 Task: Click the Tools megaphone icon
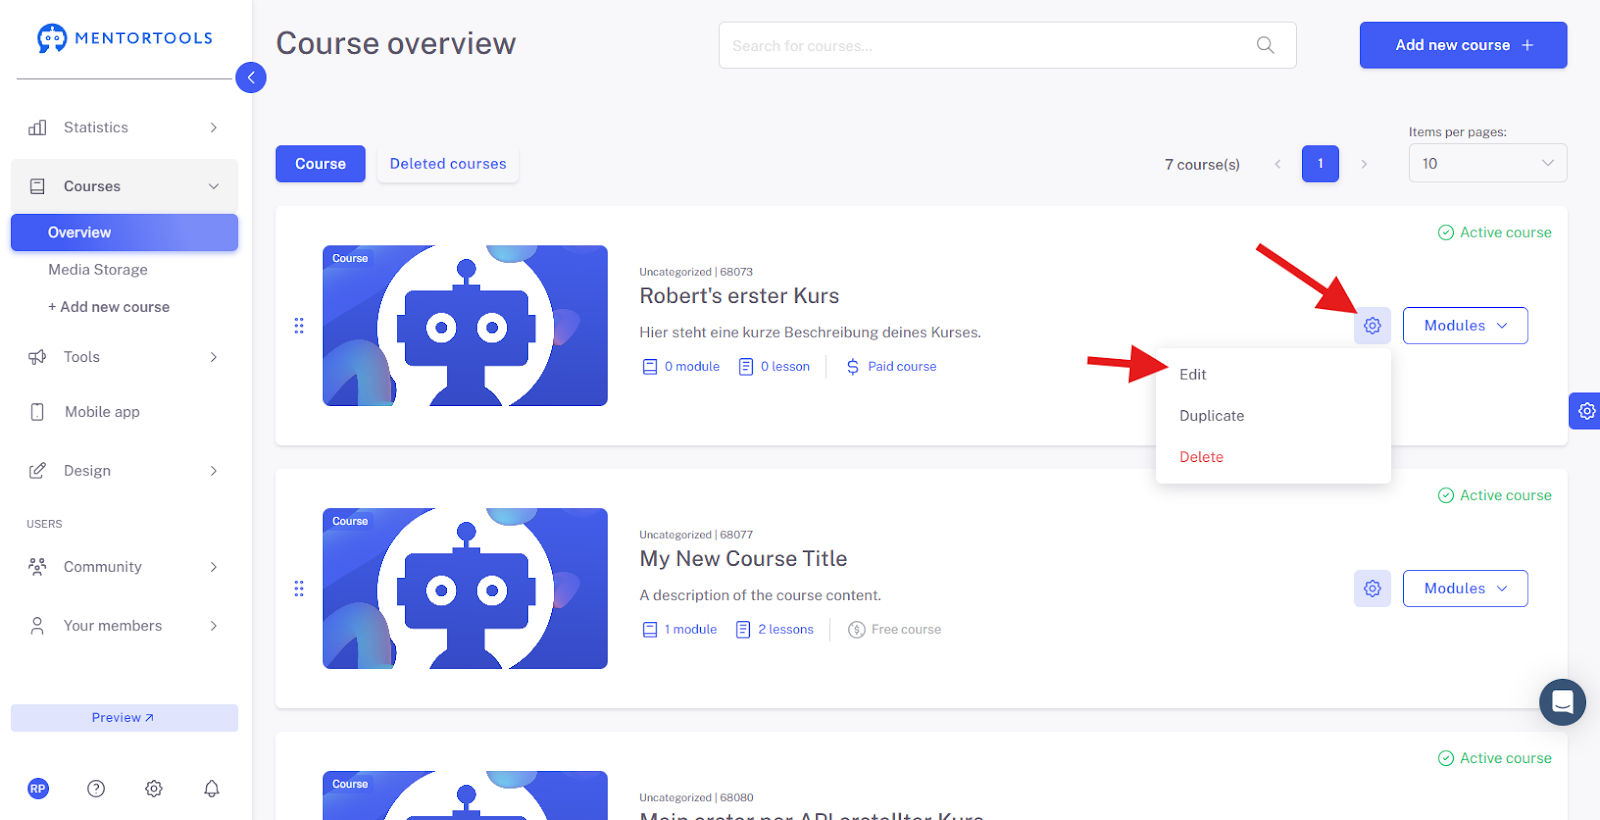[x=38, y=357]
